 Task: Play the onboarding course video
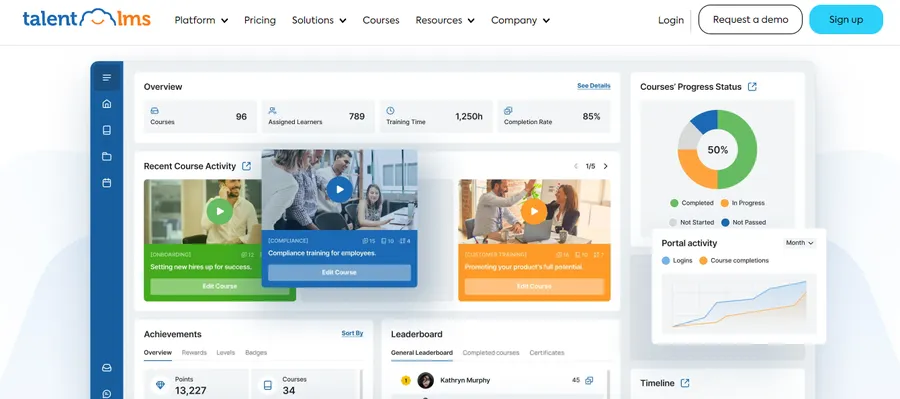point(220,211)
